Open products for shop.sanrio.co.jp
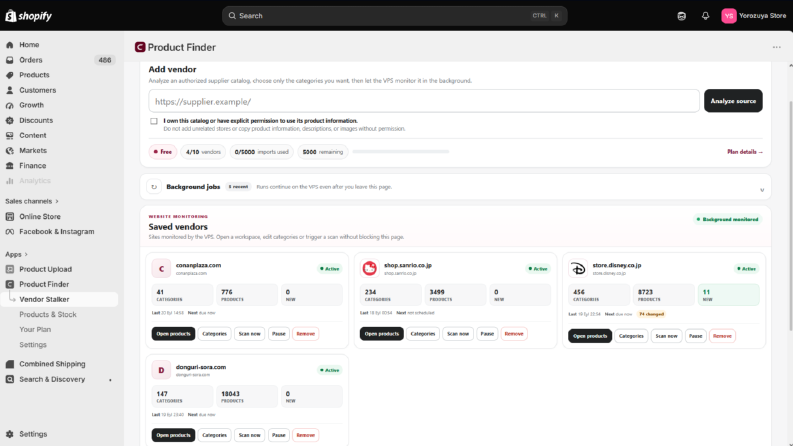Viewport: 793px width, 446px height. tap(381, 334)
